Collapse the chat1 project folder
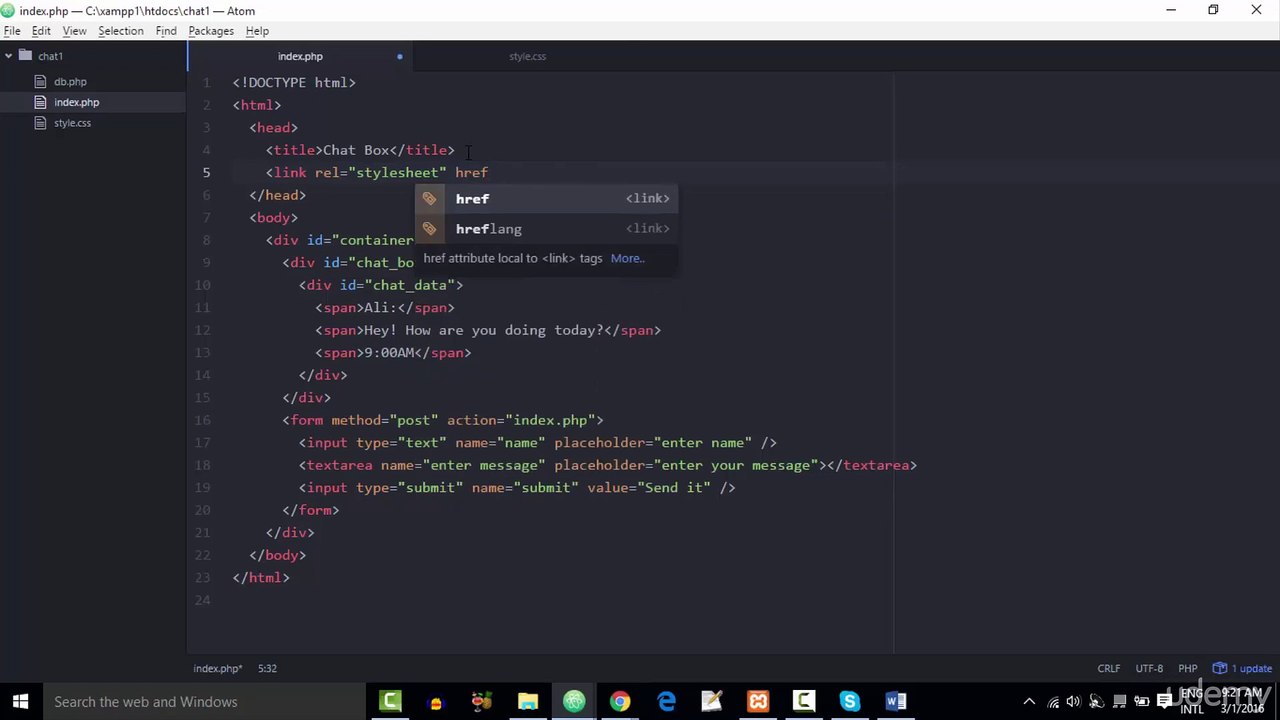This screenshot has height=720, width=1280. point(8,56)
